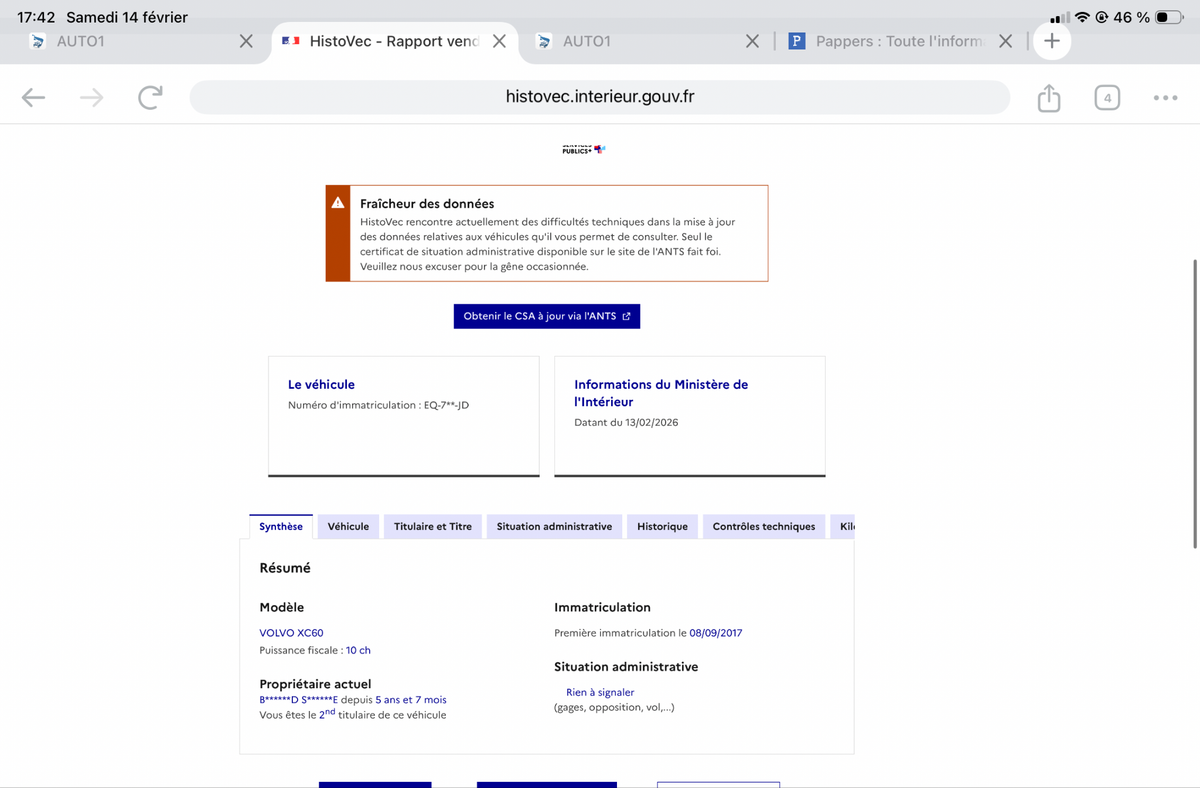Add a new tab with the plus button
The height and width of the screenshot is (788, 1200).
coord(1052,41)
